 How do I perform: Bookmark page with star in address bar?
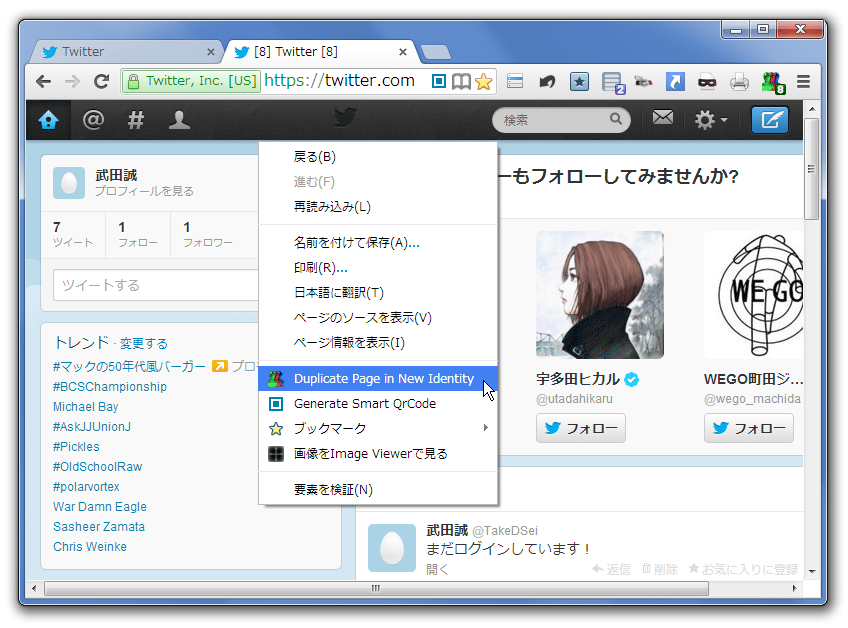[483, 82]
